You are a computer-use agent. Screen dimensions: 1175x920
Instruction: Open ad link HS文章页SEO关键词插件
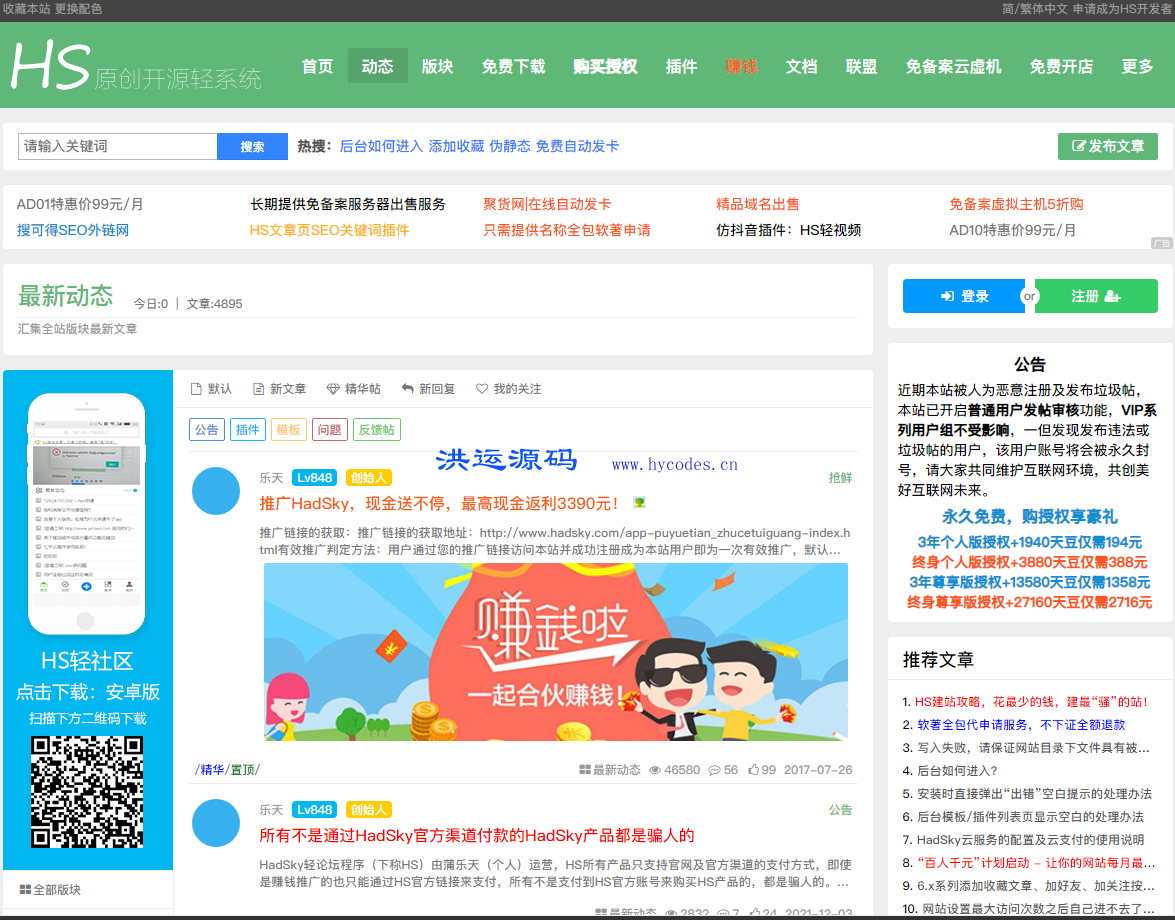pyautogui.click(x=329, y=230)
